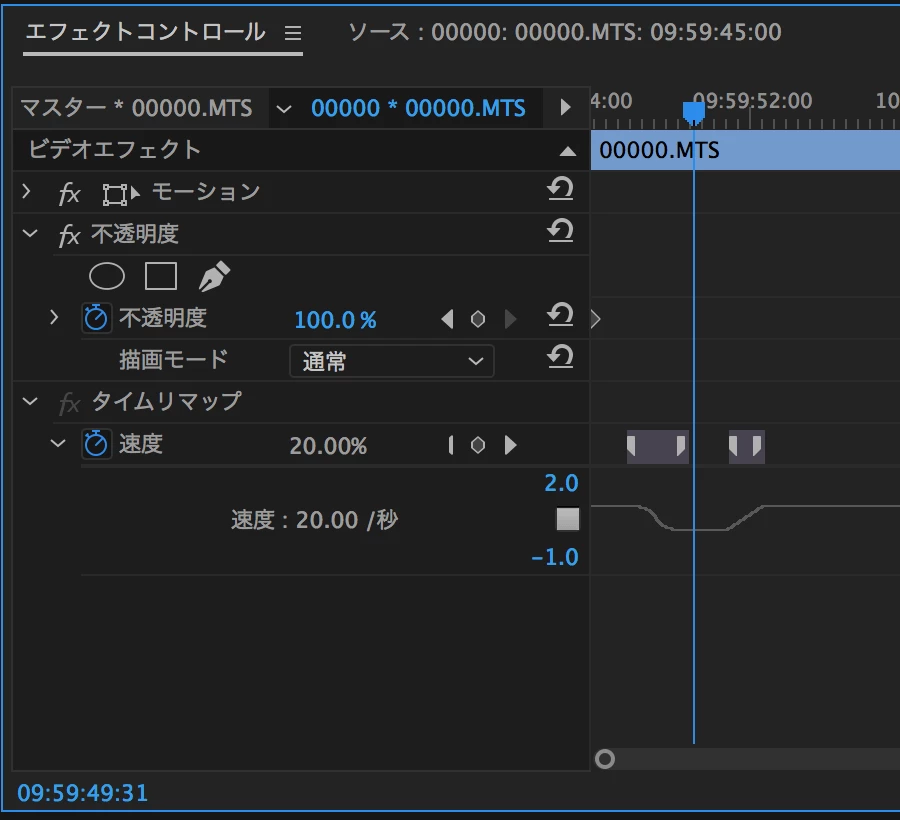900x820 pixels.
Task: Go to next 不透明度 keyframe
Action: 510,318
